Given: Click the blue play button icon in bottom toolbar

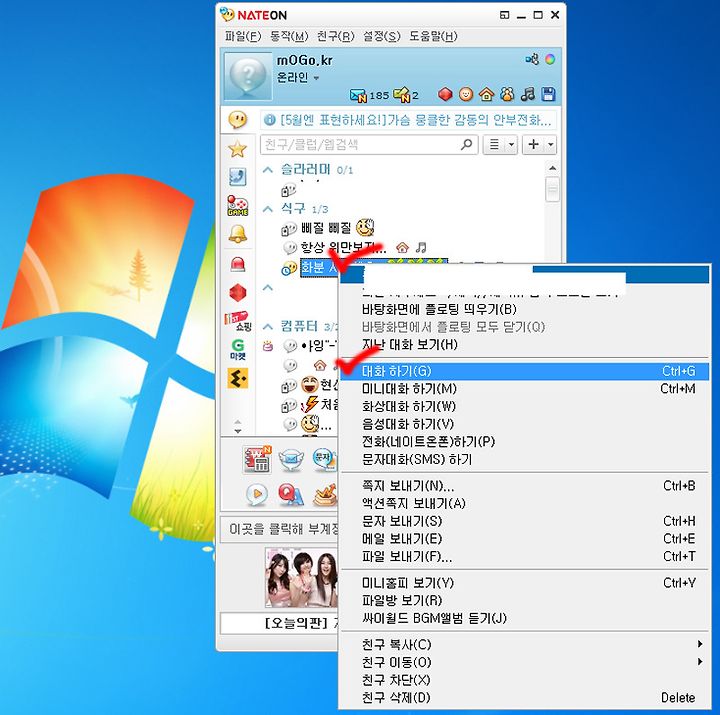Looking at the screenshot, I should tap(257, 495).
